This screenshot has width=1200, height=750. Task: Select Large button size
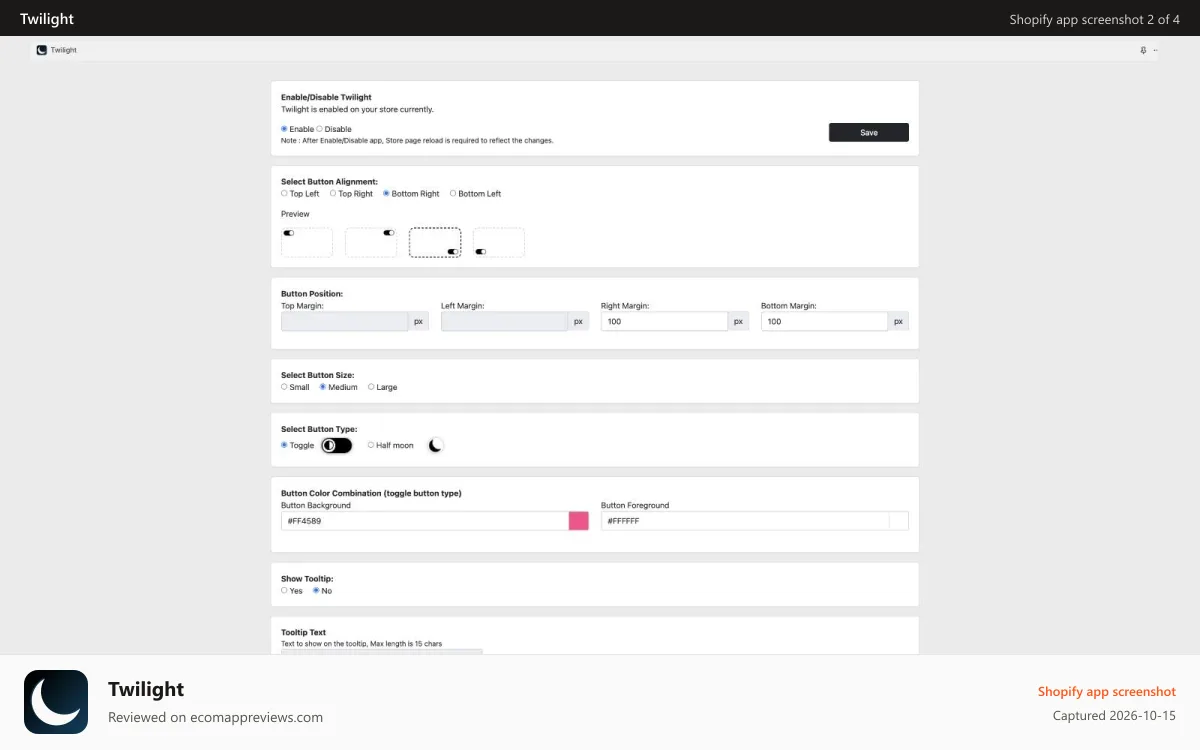pos(371,386)
